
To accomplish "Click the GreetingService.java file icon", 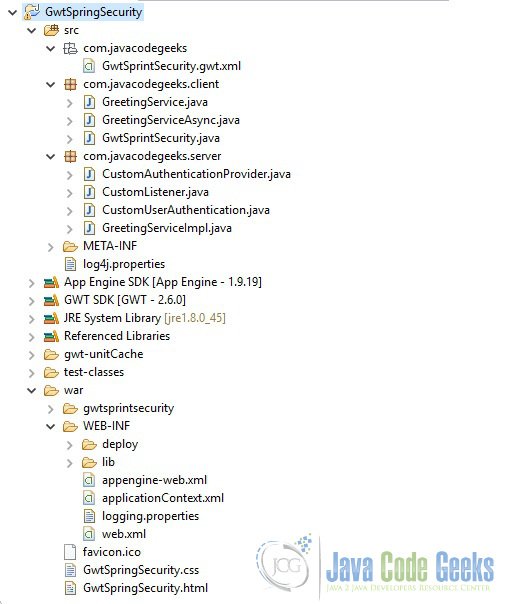I will (89, 102).
